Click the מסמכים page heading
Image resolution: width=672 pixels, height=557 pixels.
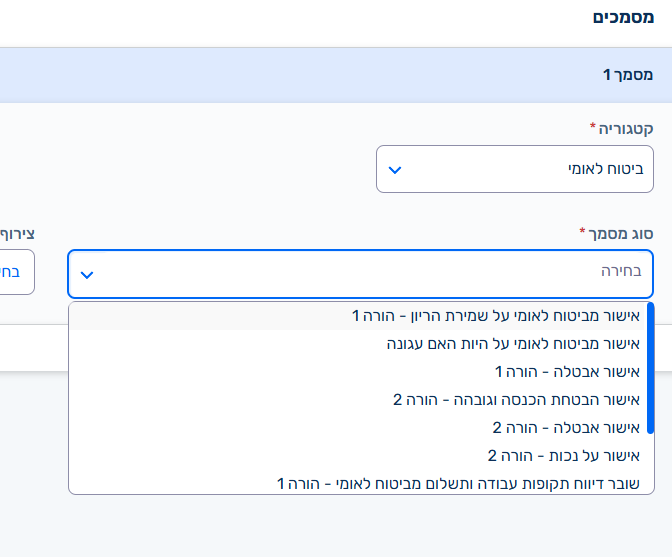tap(624, 17)
